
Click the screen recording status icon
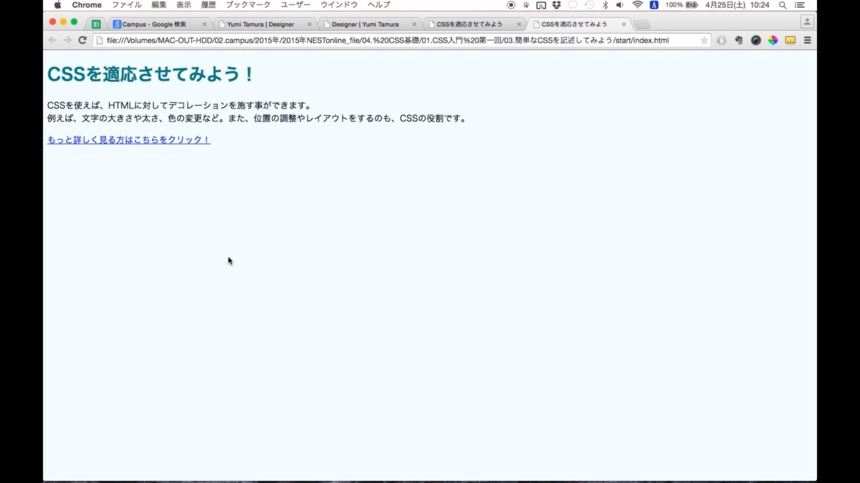click(511, 5)
